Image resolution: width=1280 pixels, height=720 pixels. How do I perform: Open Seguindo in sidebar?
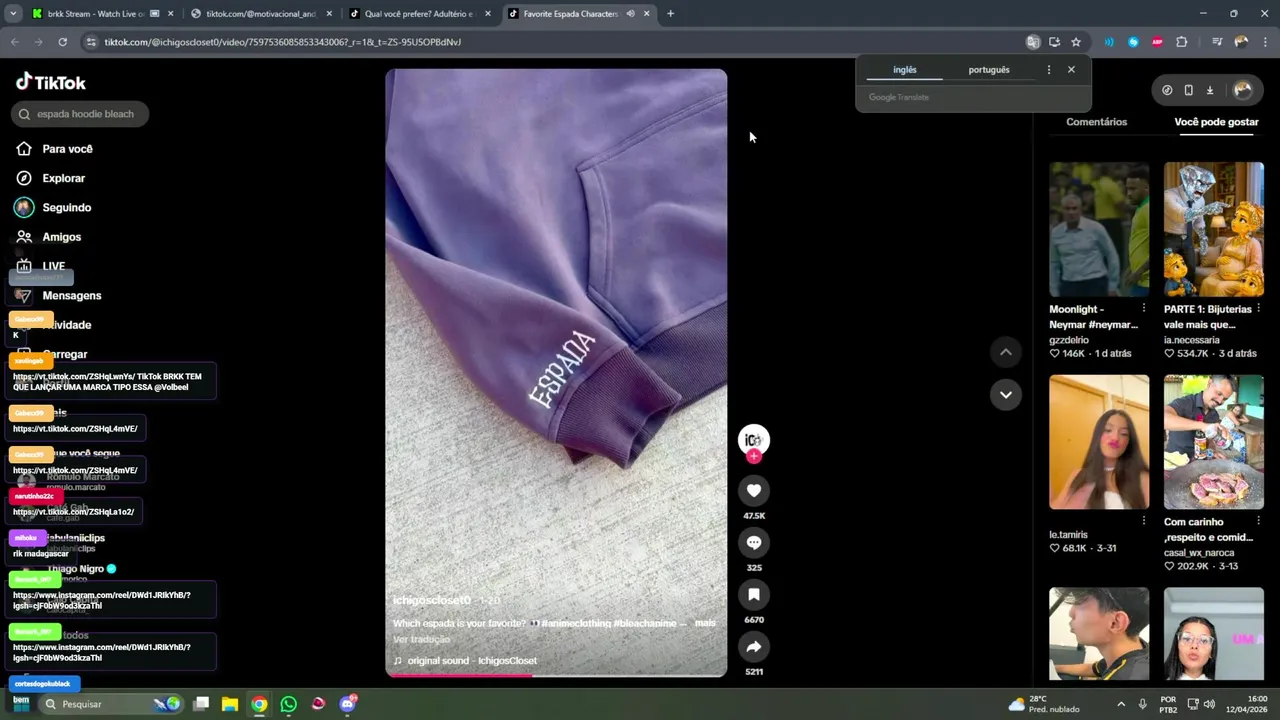(x=66, y=208)
